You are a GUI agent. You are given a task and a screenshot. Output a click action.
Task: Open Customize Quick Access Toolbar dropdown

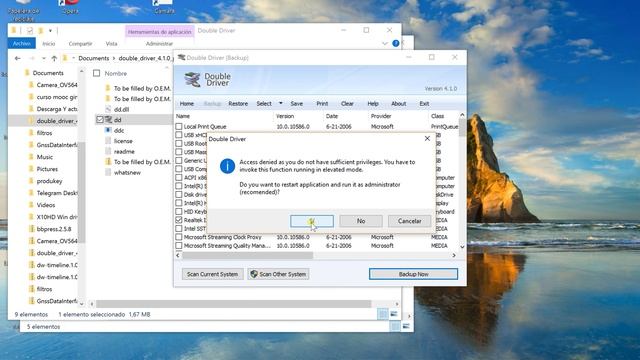click(x=50, y=31)
